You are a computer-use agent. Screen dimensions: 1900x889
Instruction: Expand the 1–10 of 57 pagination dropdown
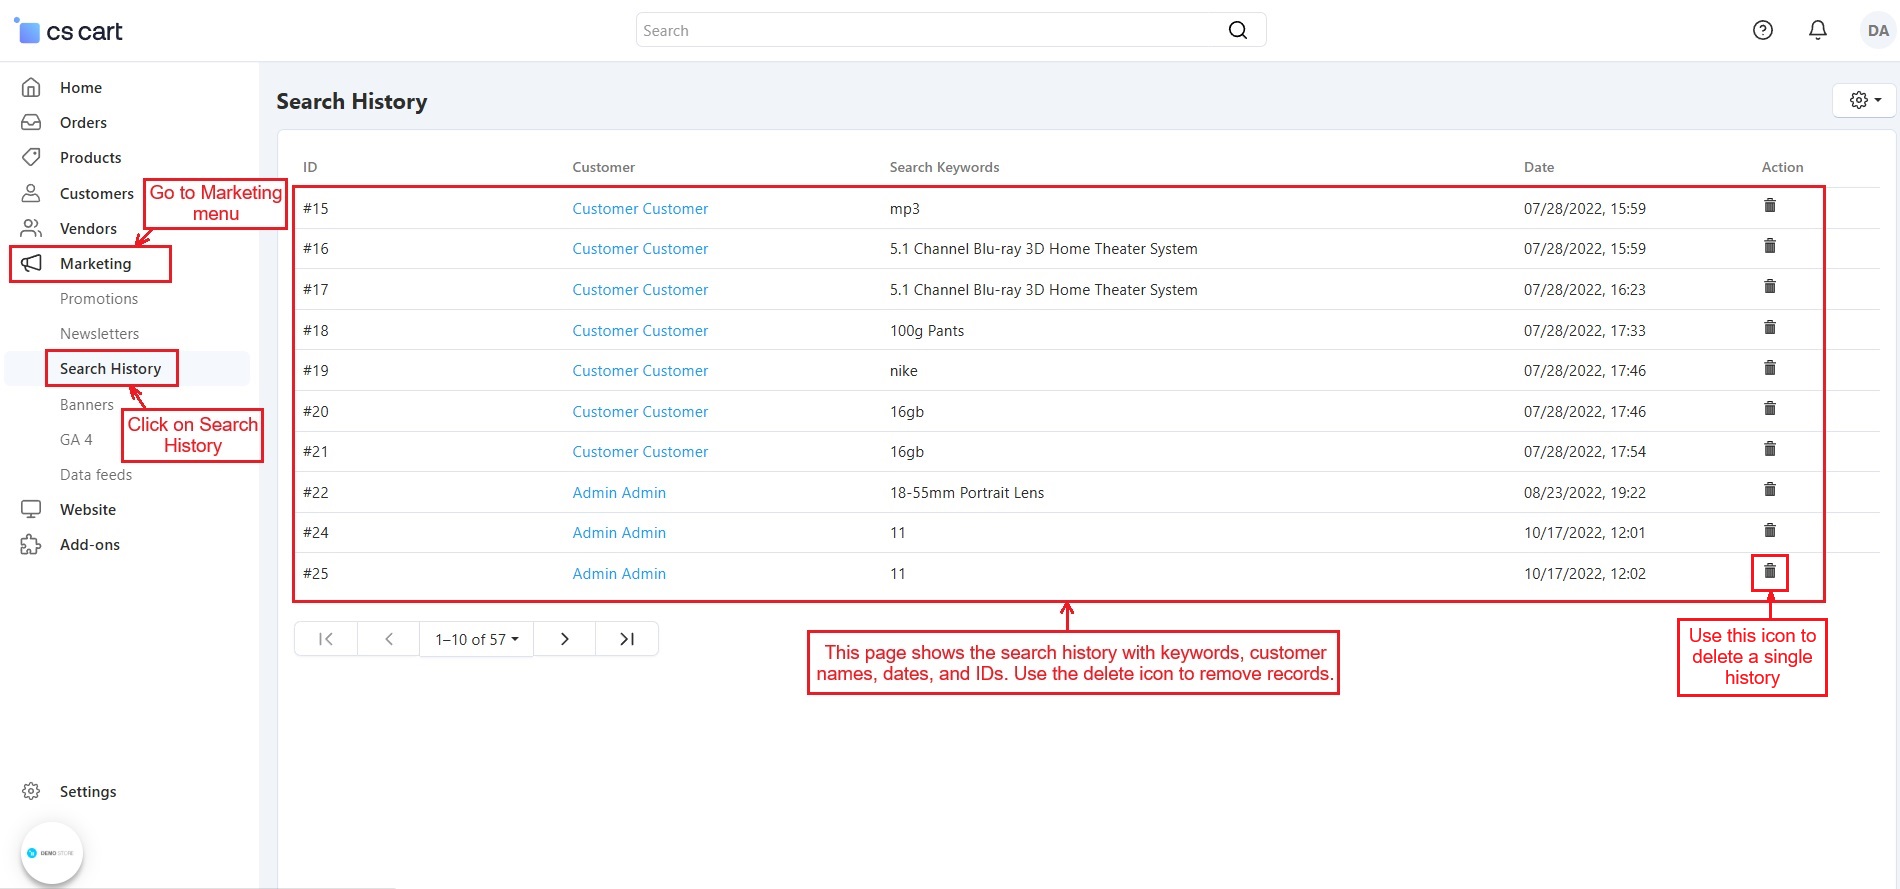(x=476, y=639)
